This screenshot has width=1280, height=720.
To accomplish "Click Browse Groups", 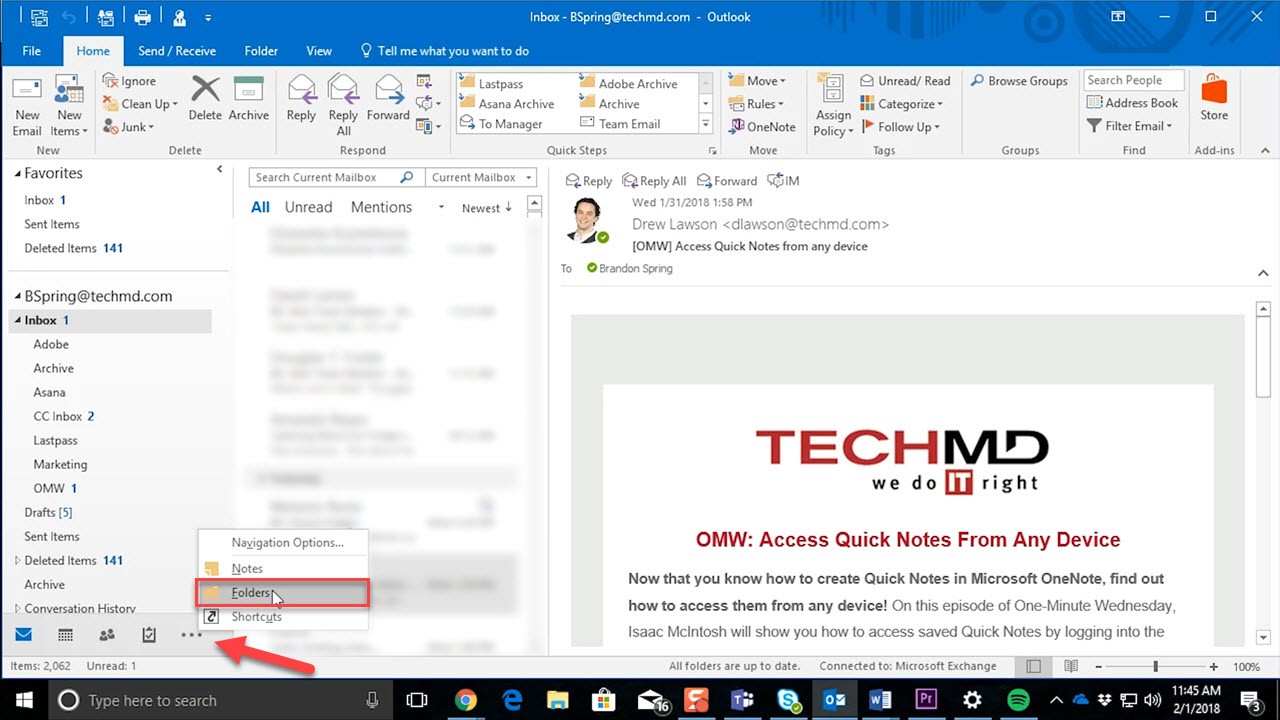I will click(x=1020, y=81).
